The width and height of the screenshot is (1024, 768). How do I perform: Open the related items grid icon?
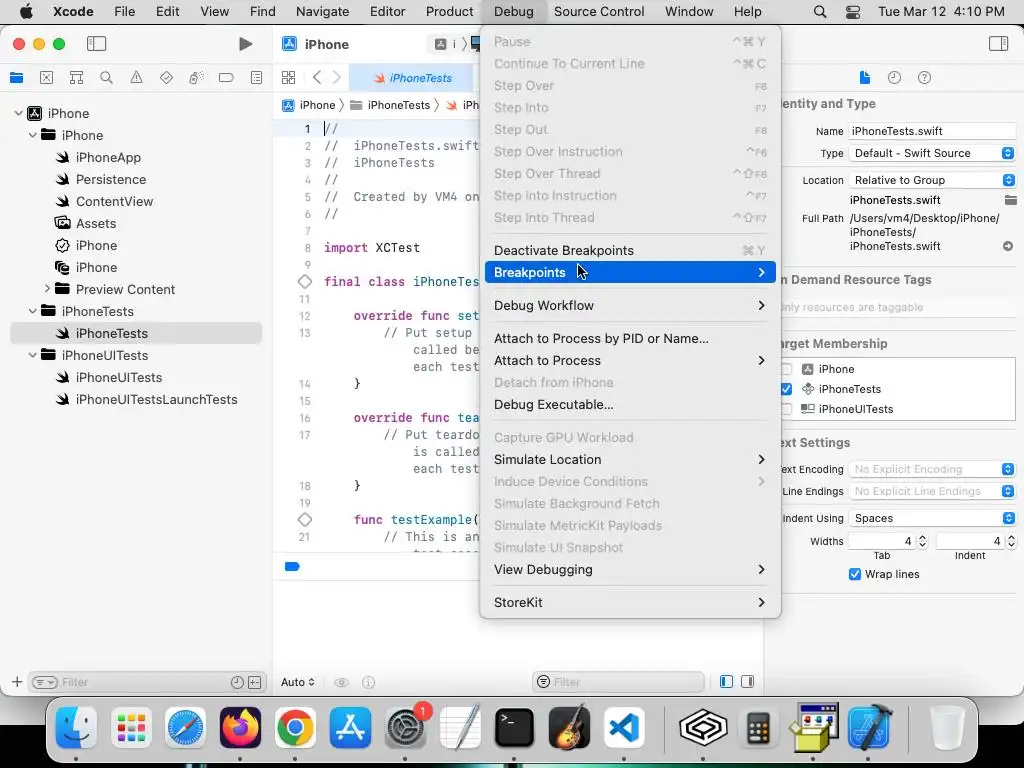[288, 78]
